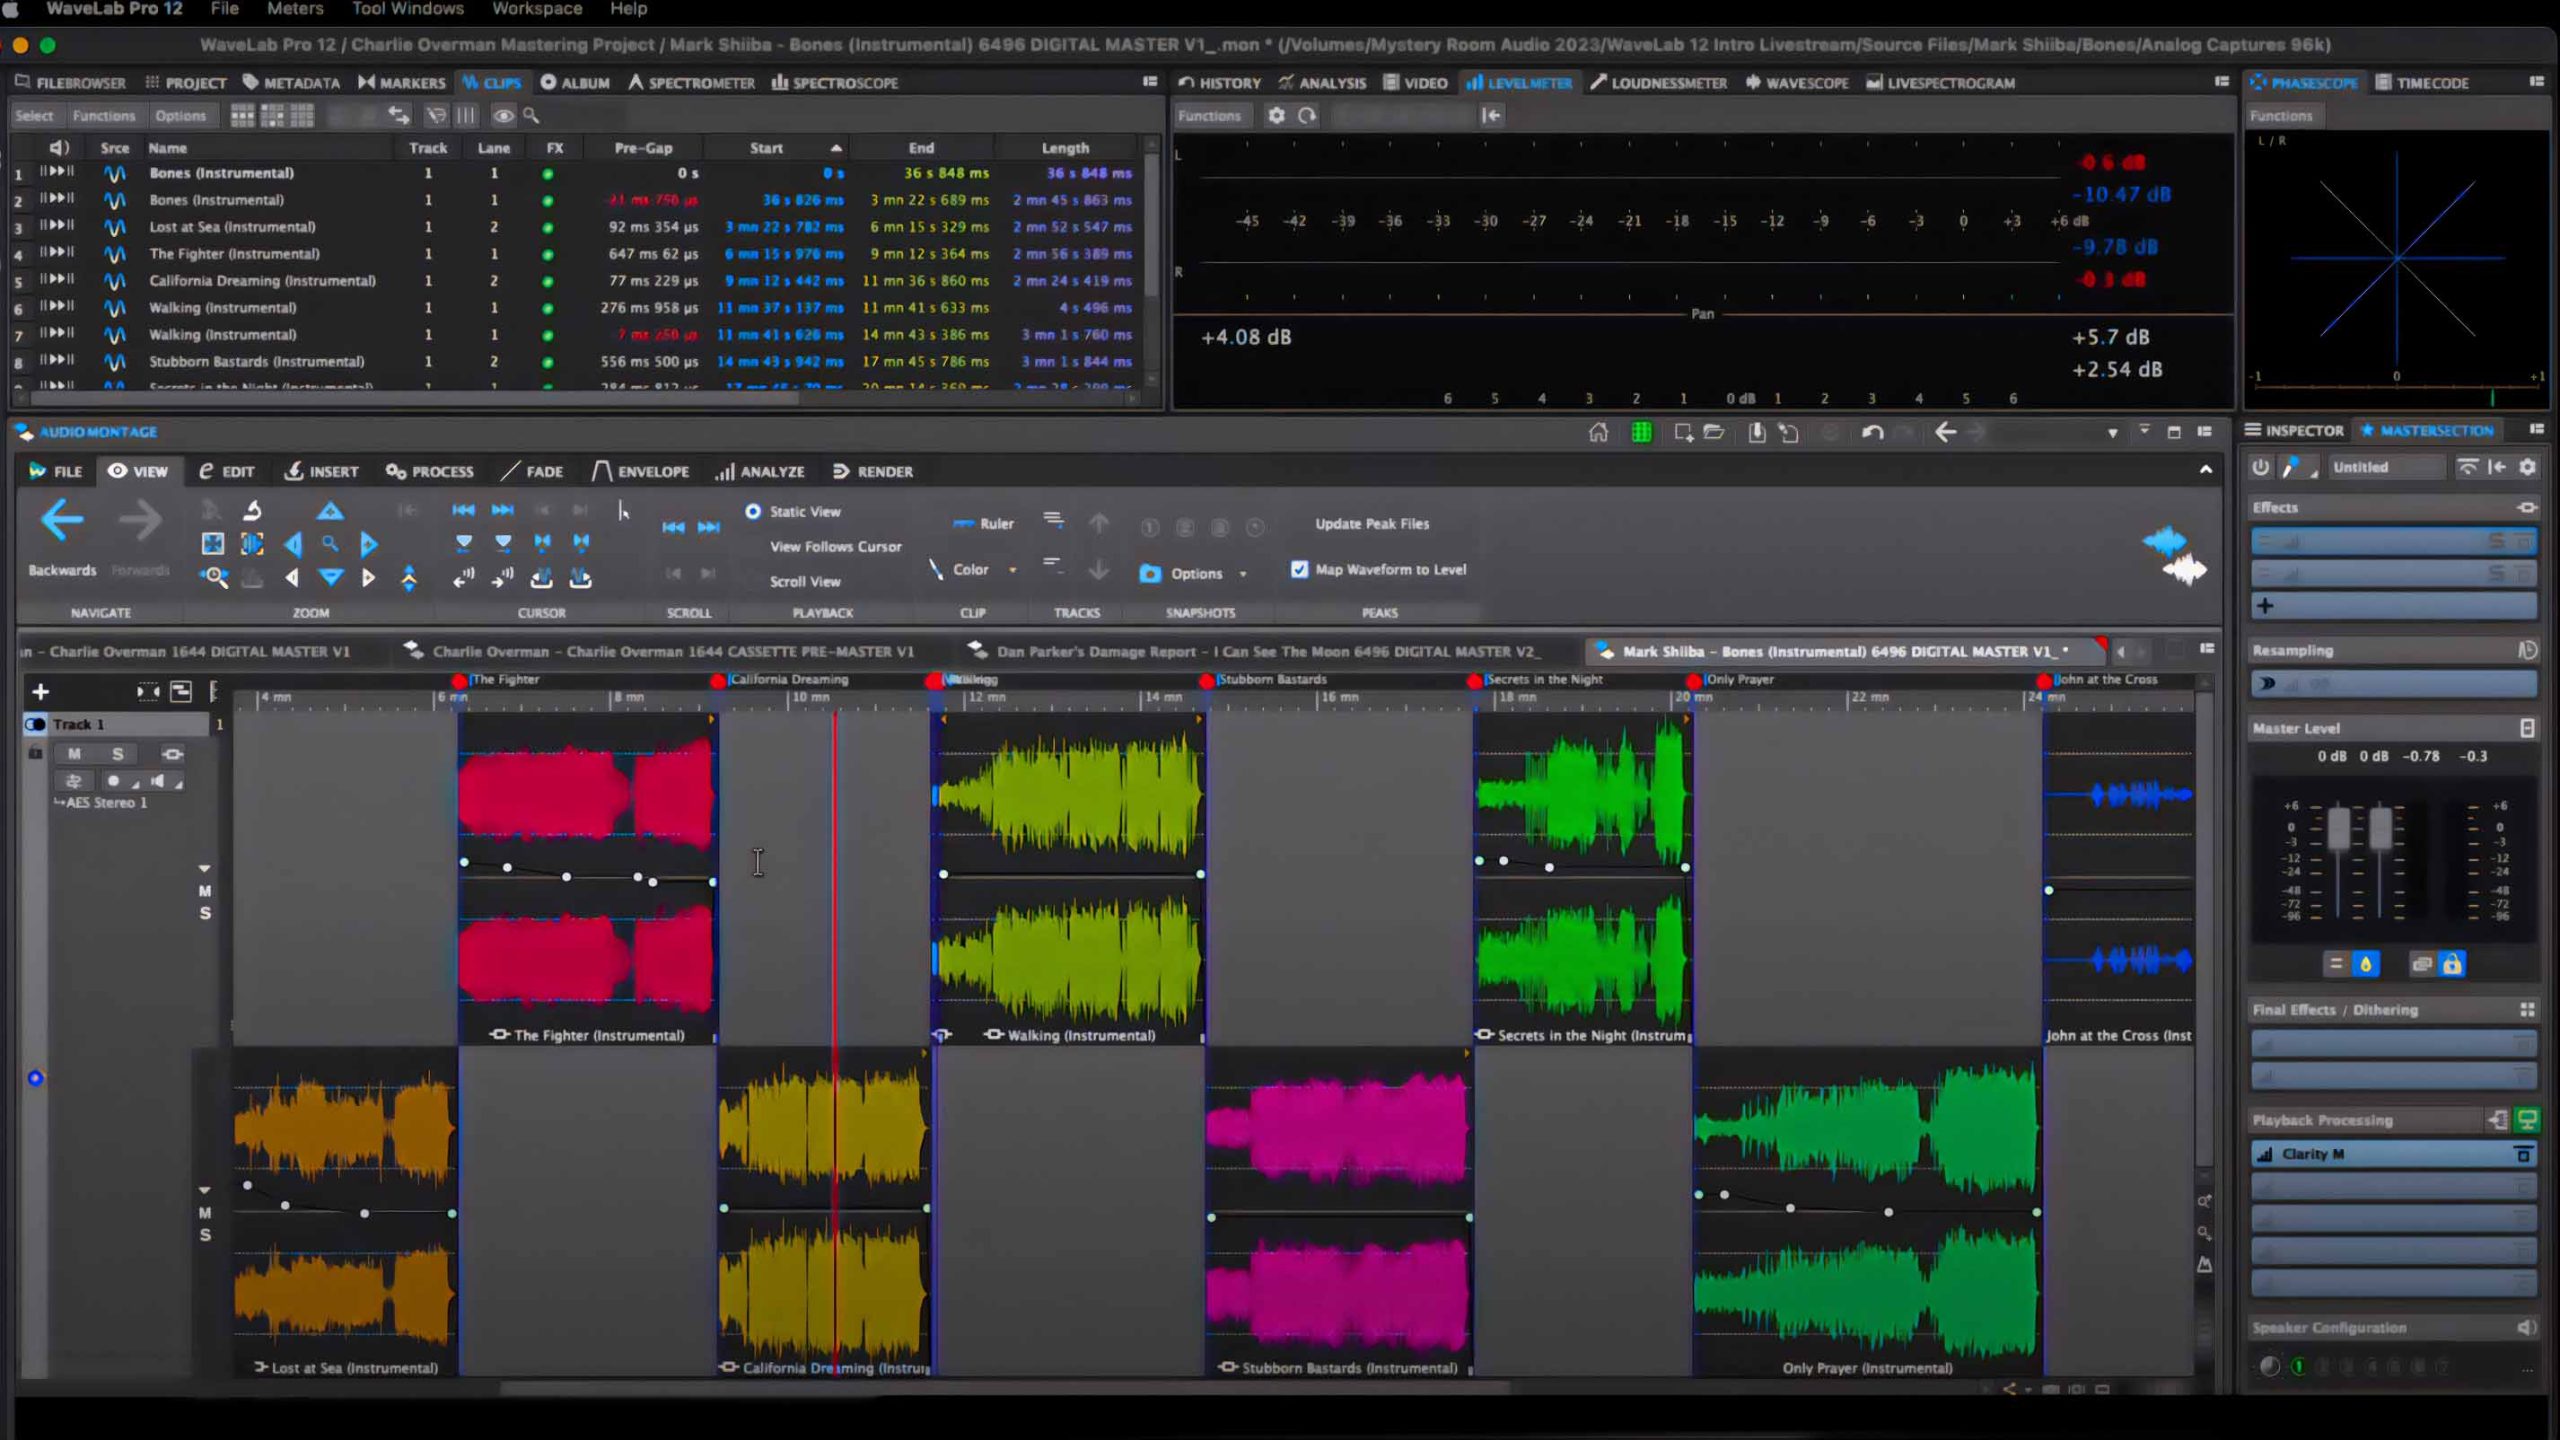Open the Workspace menu

coord(536,9)
